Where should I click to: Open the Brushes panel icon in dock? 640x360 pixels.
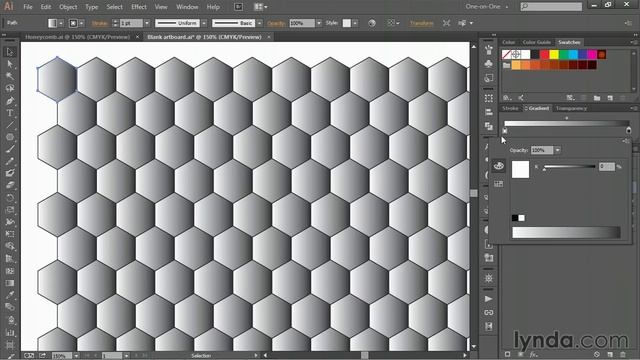pyautogui.click(x=489, y=50)
